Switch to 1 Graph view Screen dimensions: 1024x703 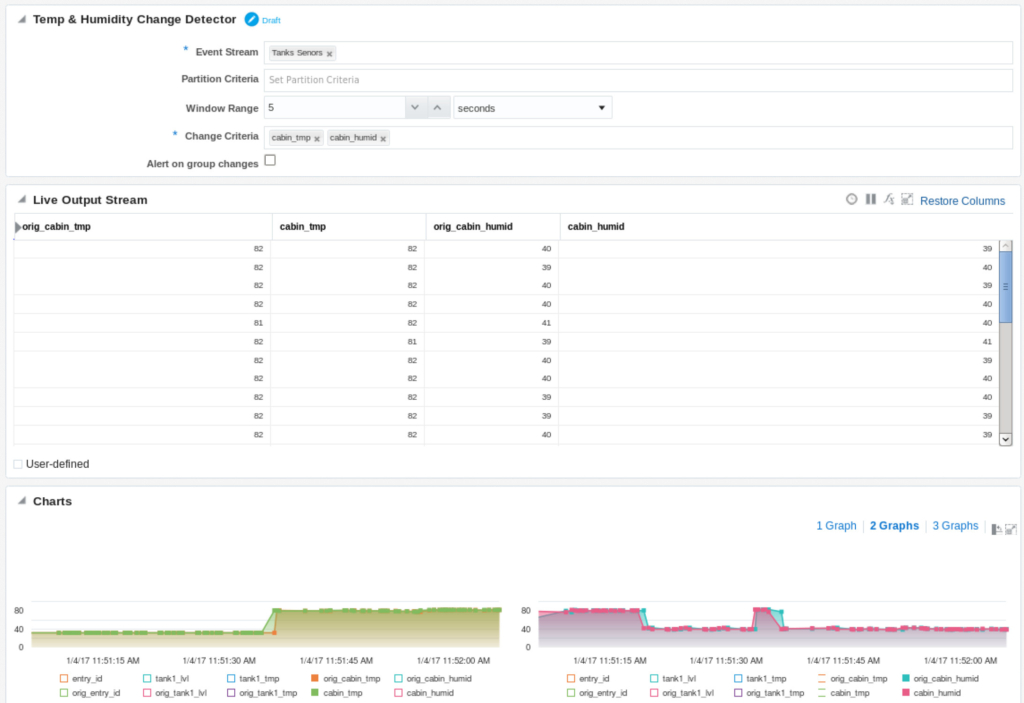836,526
